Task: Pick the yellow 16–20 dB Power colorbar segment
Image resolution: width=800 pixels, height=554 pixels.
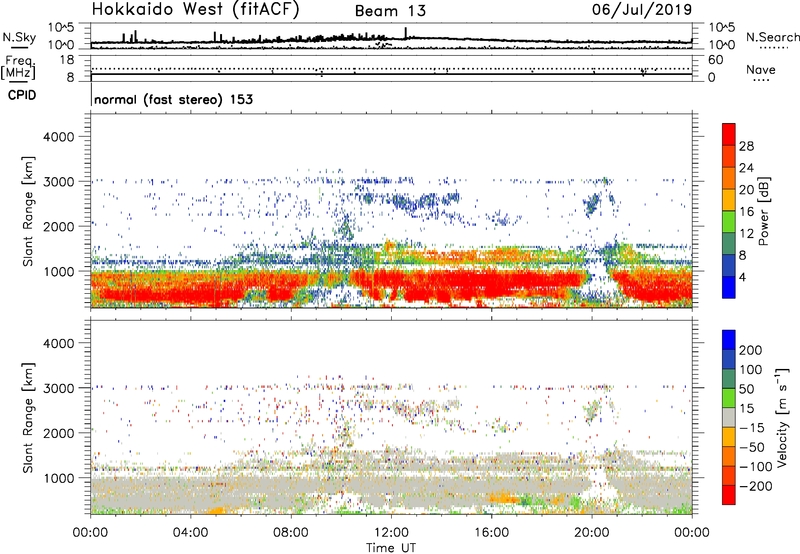Action: click(729, 200)
